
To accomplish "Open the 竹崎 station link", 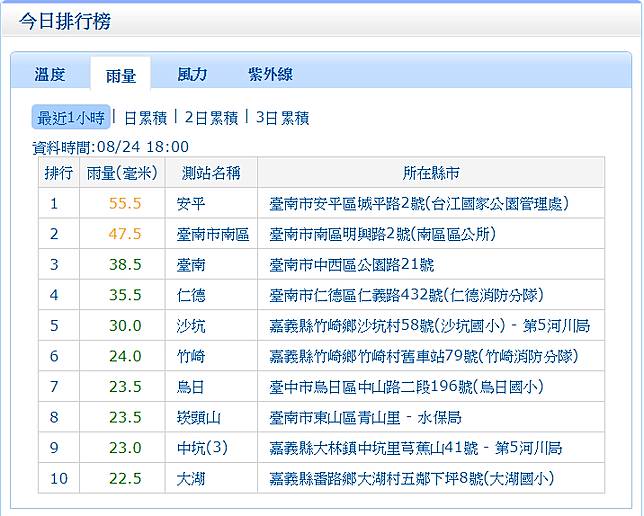I will coord(191,356).
